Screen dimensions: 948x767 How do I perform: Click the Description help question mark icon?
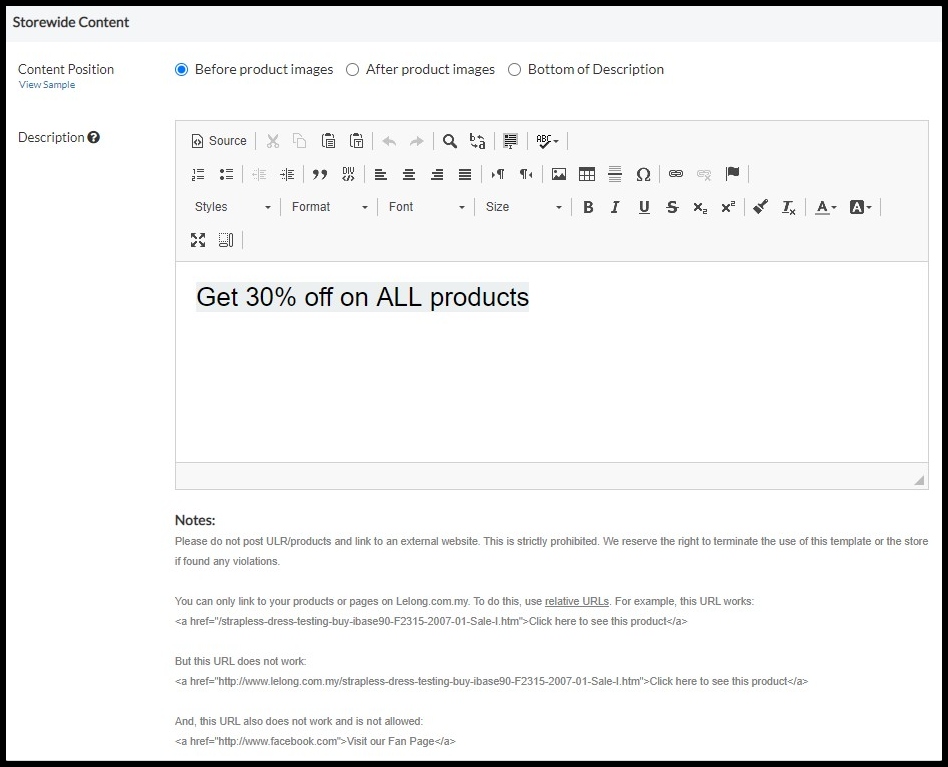click(94, 137)
